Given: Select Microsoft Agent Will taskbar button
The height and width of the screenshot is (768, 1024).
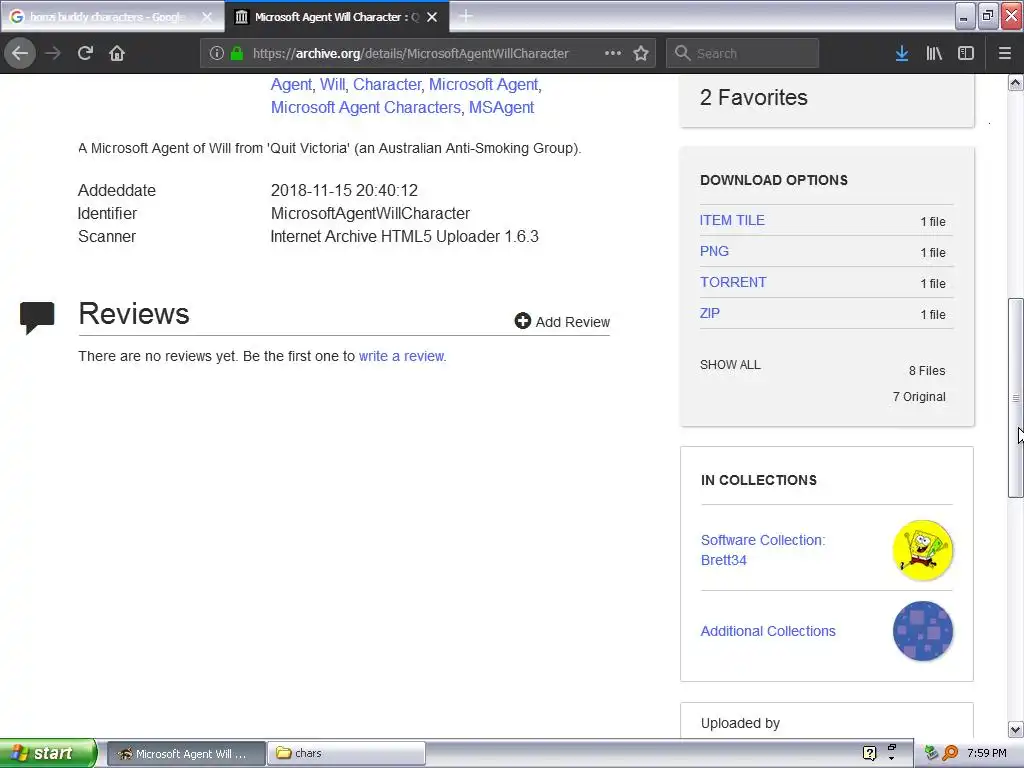Looking at the screenshot, I should 186,753.
